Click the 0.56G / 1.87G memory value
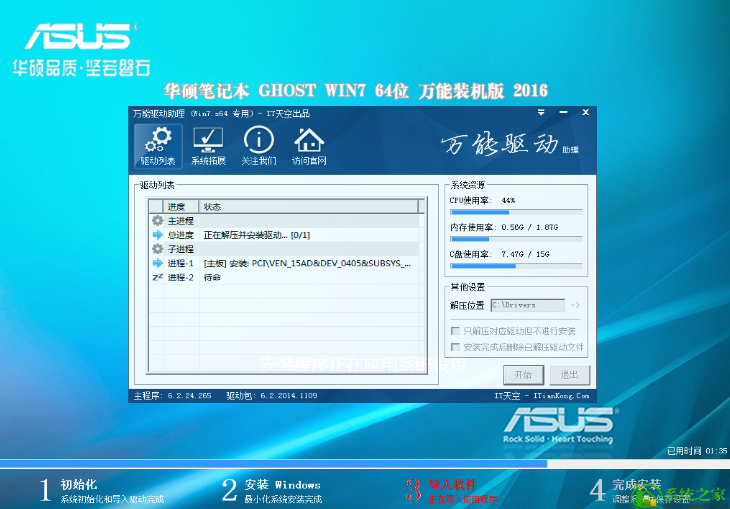The height and width of the screenshot is (509, 730). point(529,227)
